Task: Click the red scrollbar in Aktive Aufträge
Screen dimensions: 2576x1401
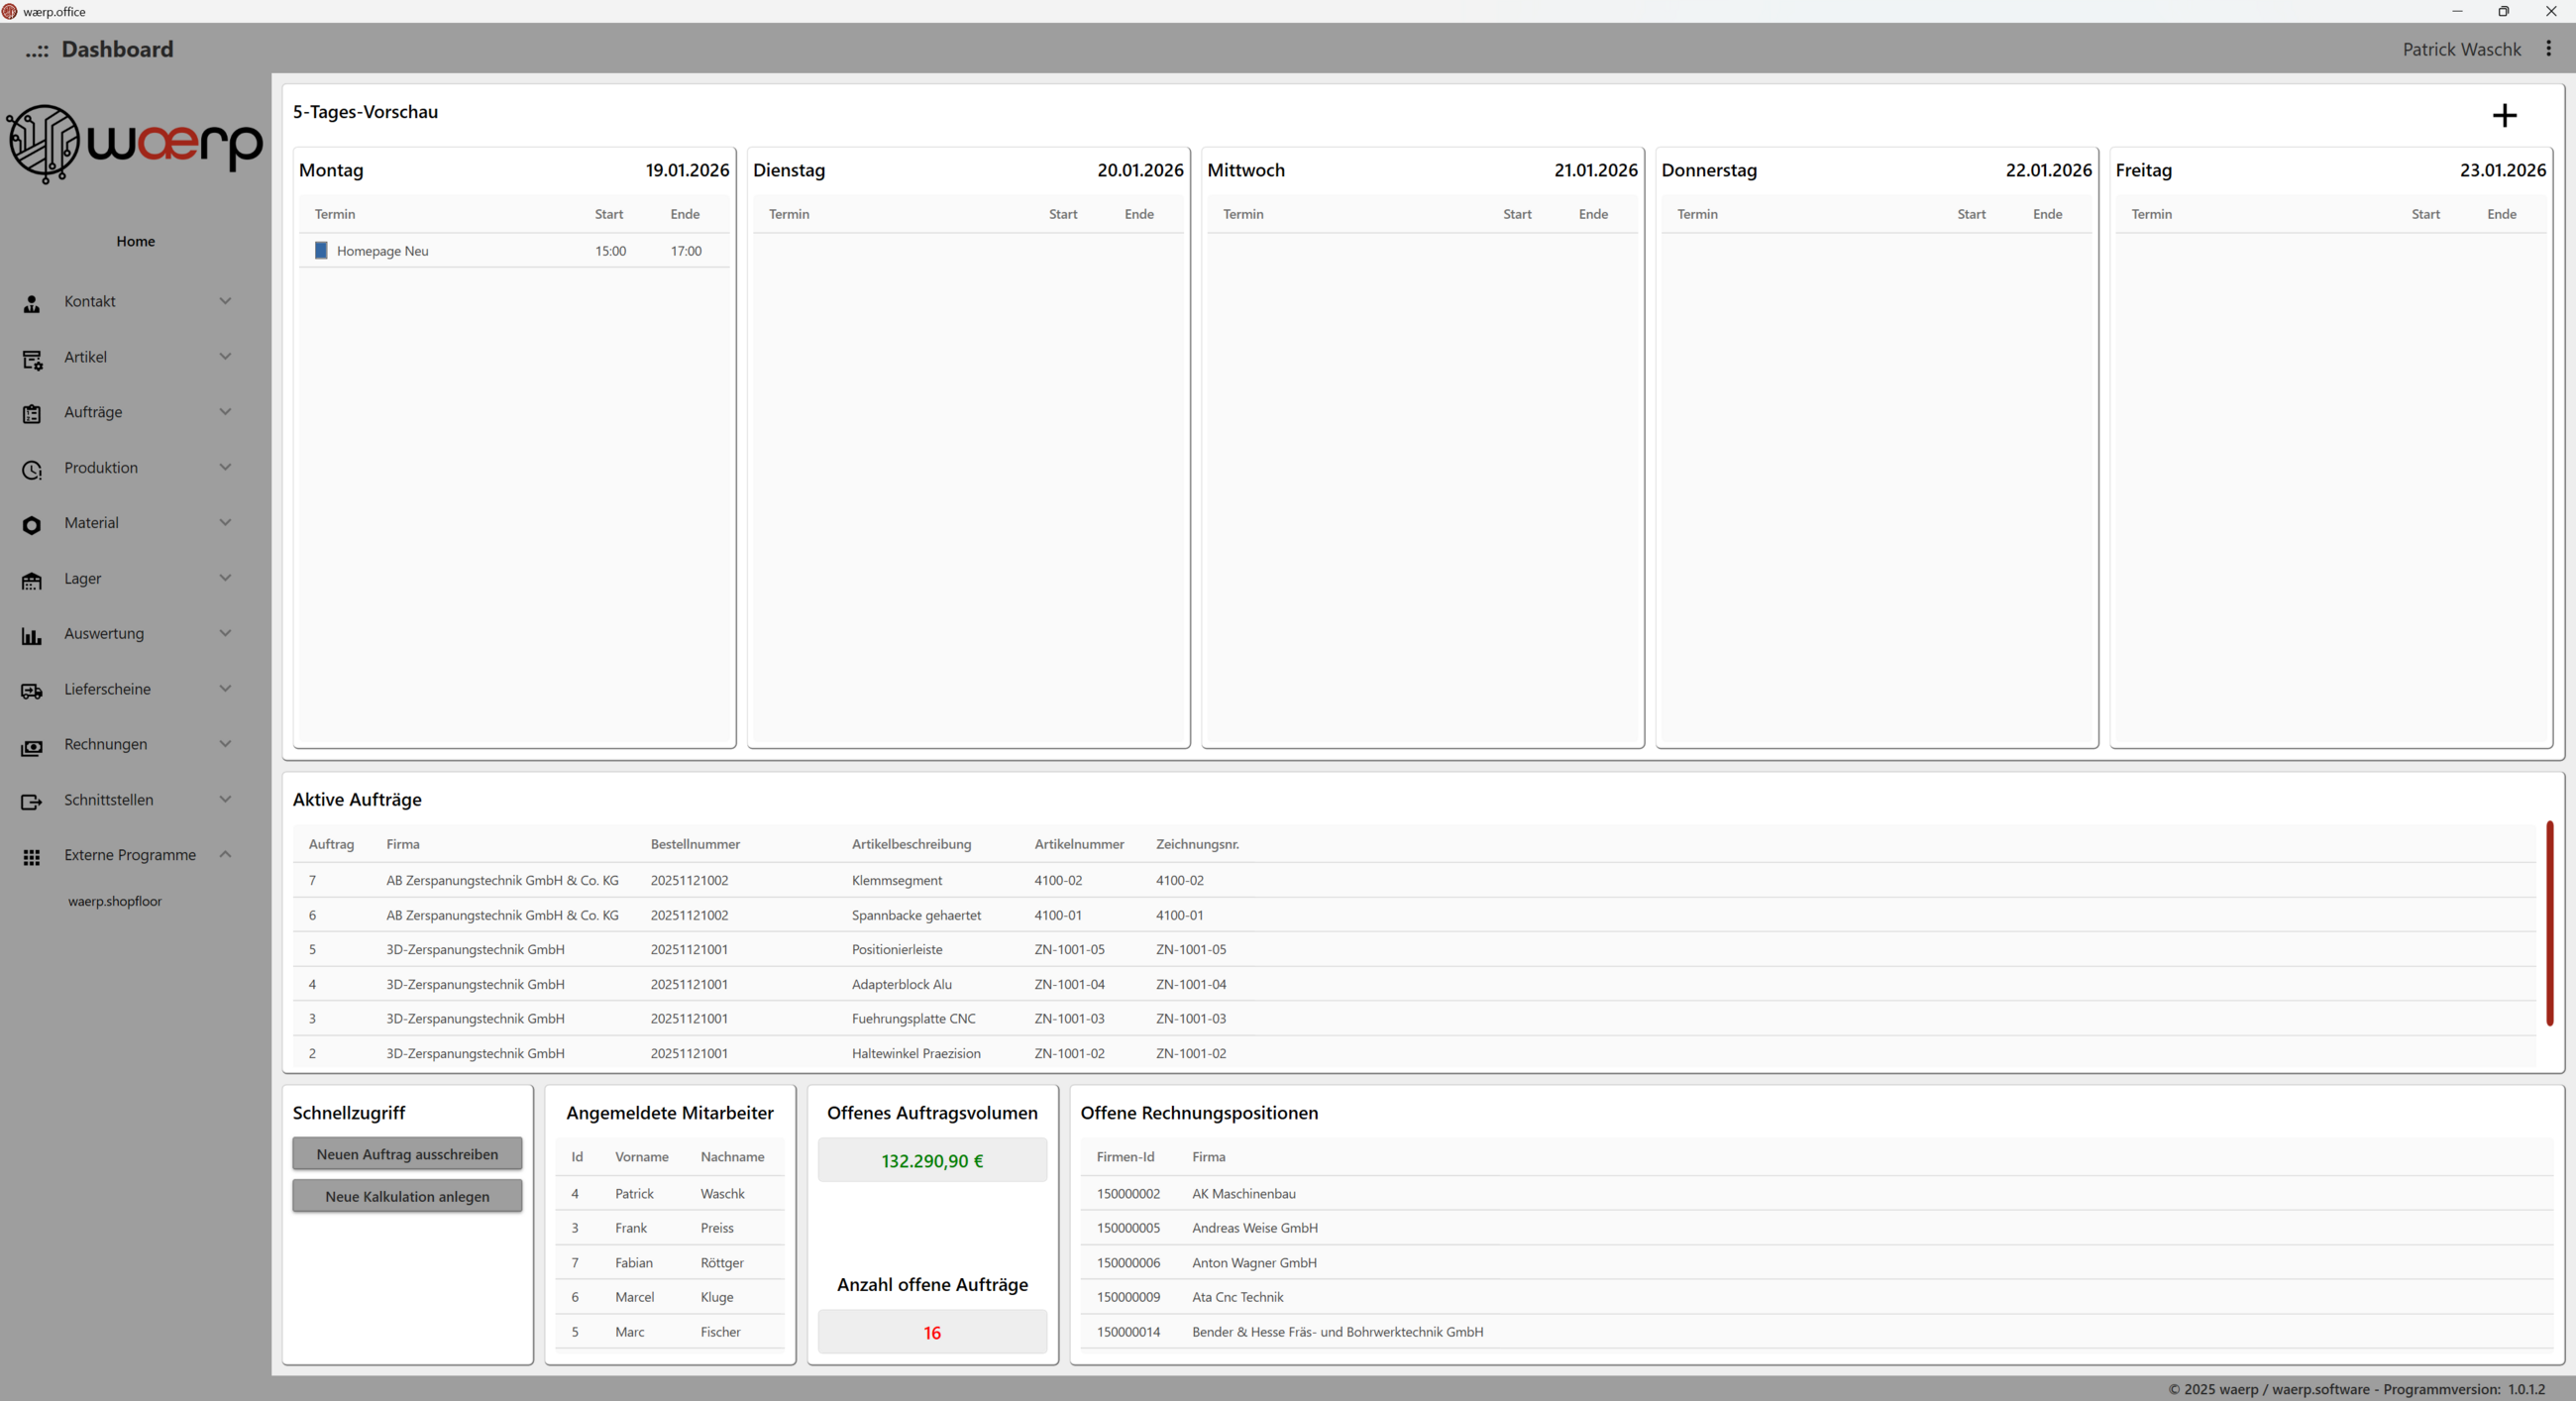Action: pos(2549,922)
